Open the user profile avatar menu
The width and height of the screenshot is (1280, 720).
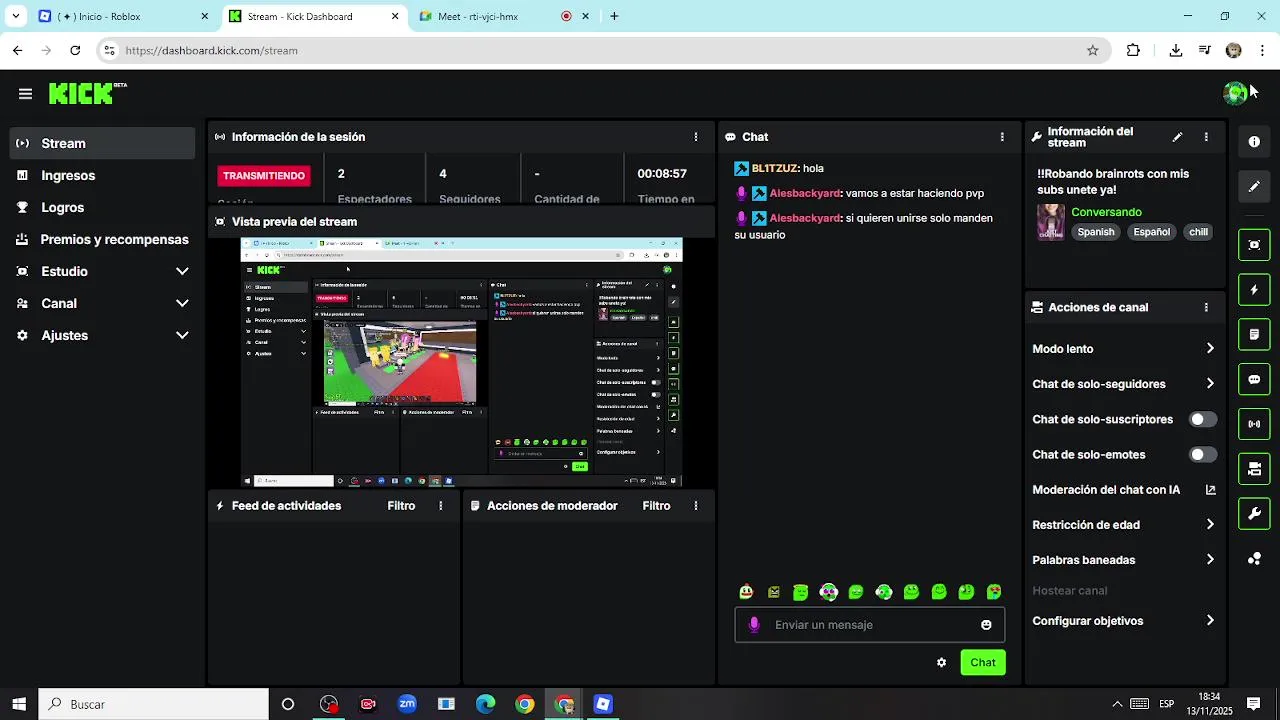click(1235, 93)
